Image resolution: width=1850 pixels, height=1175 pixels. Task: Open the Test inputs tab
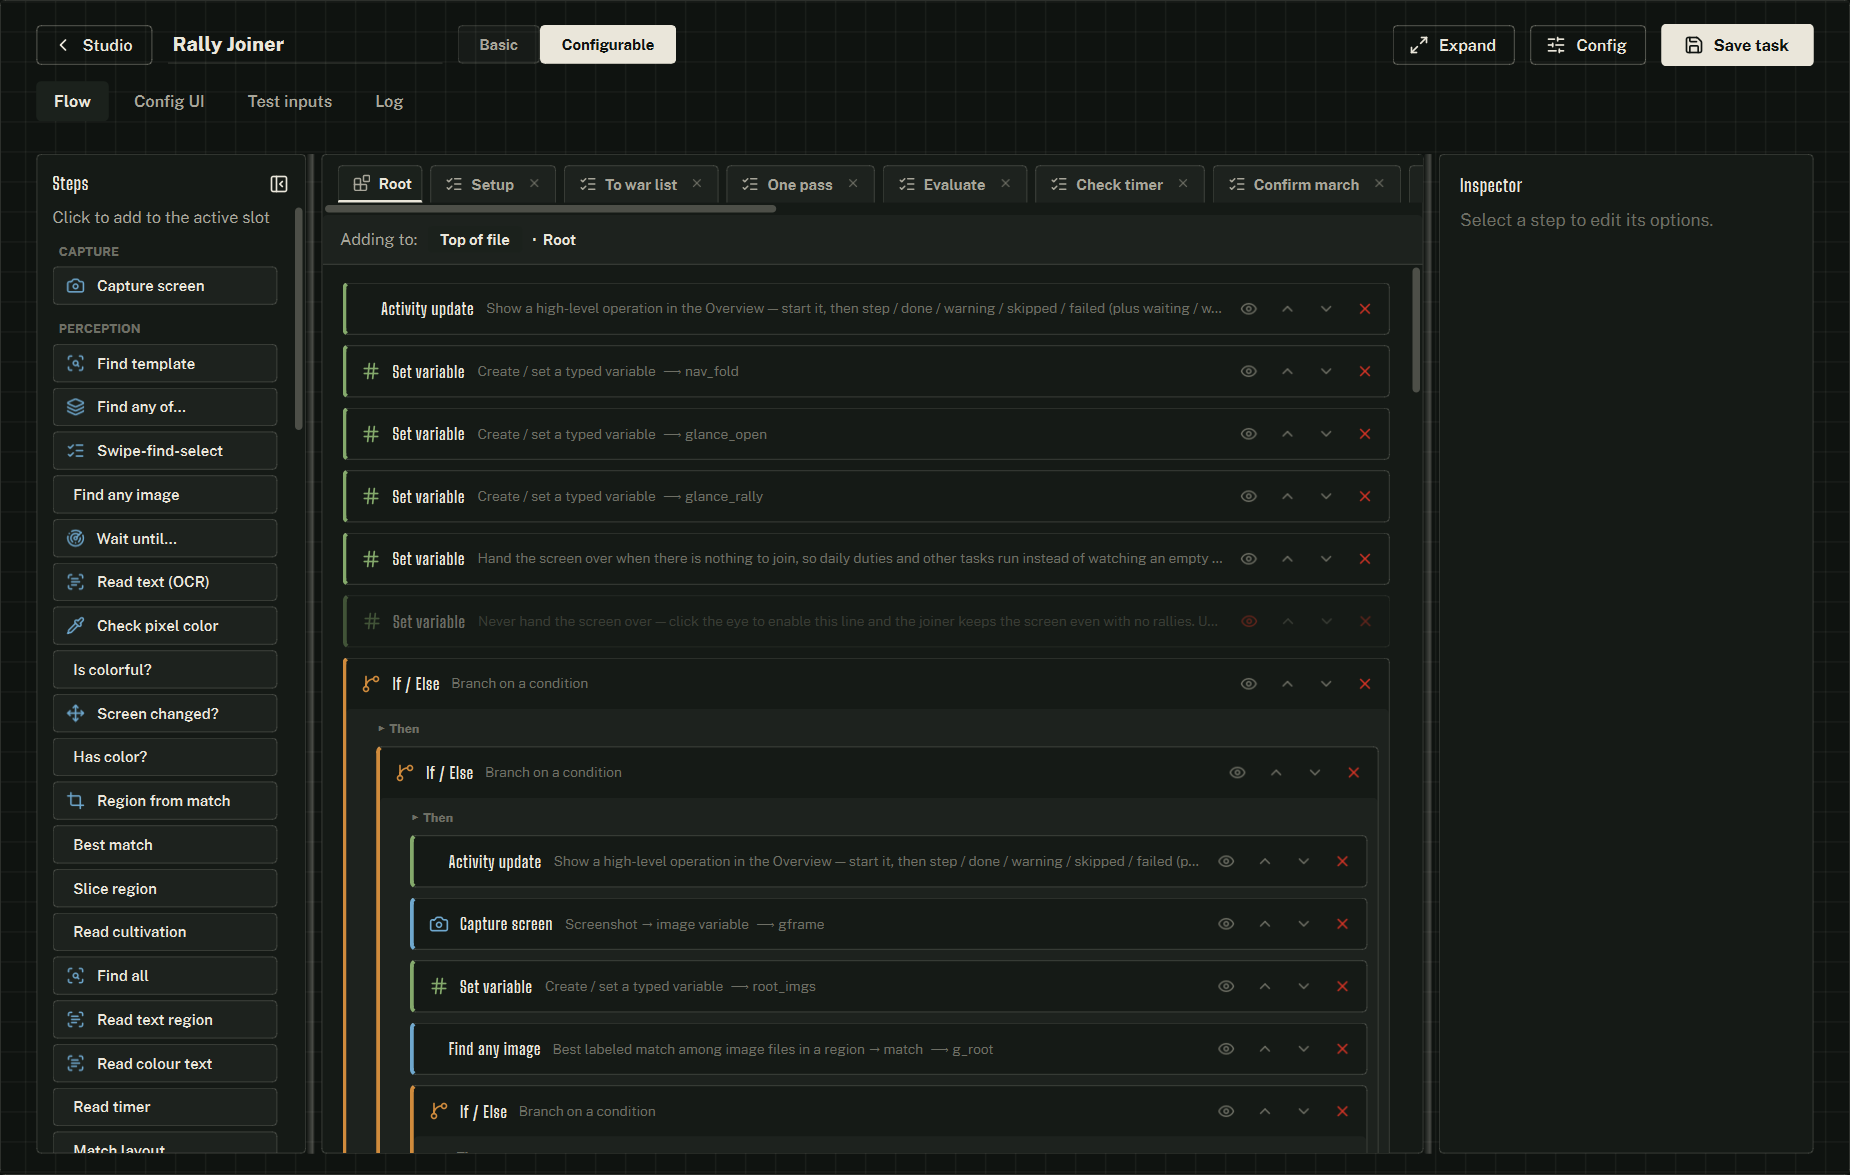[290, 102]
